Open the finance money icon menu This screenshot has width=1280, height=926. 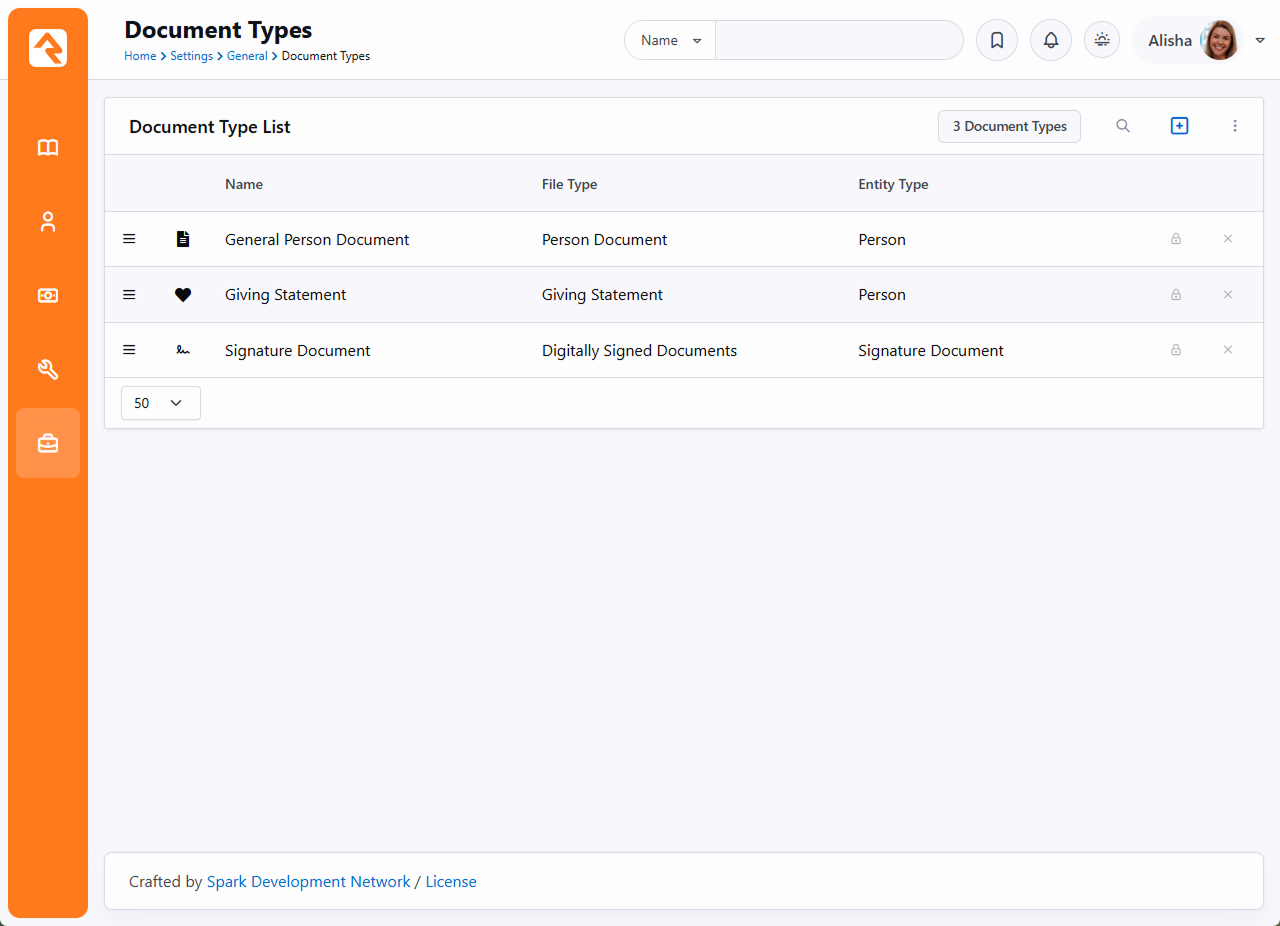pos(48,296)
